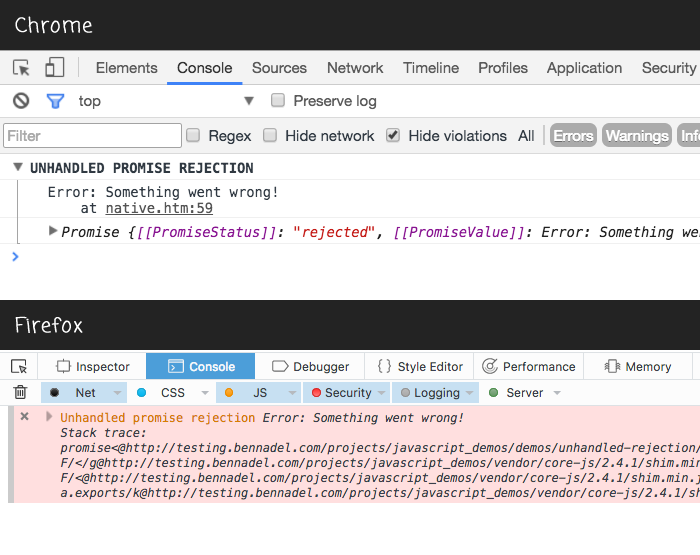Viewport: 700px width, 555px height.
Task: Switch to Firefox Inspector tab
Action: (92, 367)
